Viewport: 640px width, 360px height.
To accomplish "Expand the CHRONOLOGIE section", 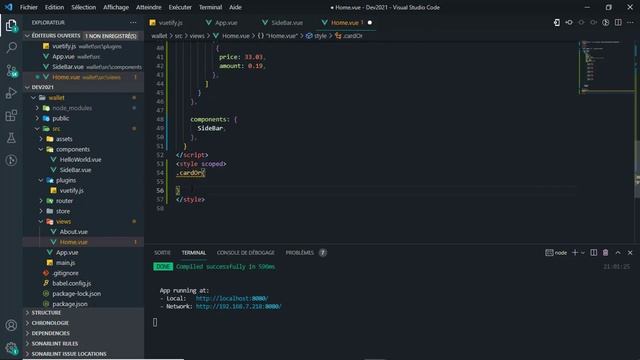I will pos(83,323).
